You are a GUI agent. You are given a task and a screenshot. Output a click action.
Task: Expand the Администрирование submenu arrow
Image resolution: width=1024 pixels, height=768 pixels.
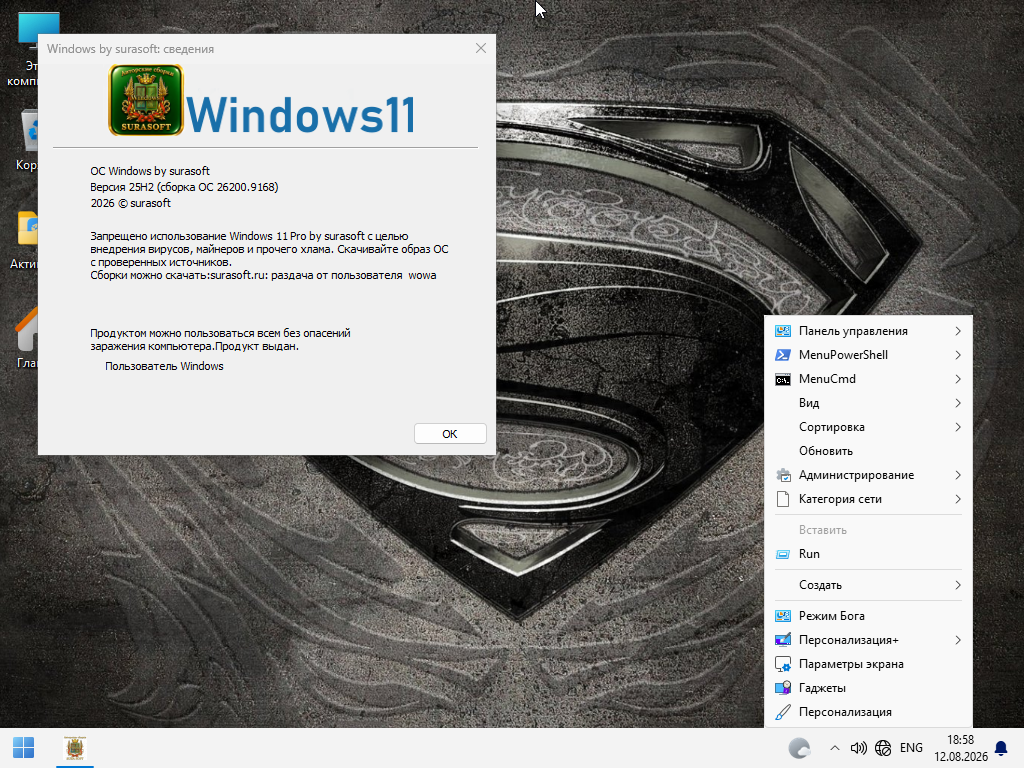coord(957,475)
